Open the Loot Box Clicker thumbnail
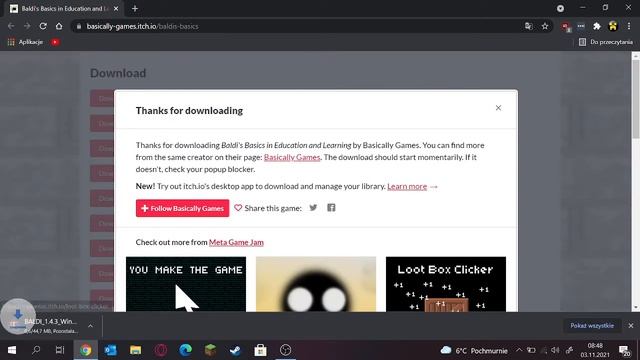Image resolution: width=640 pixels, height=360 pixels. 446,284
